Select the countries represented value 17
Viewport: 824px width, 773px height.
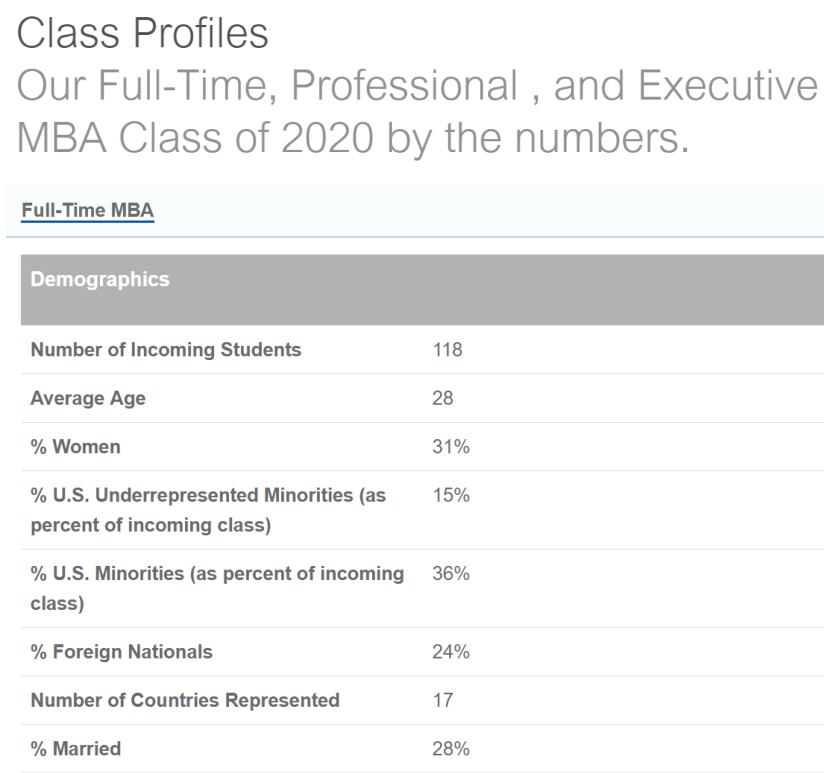click(441, 700)
